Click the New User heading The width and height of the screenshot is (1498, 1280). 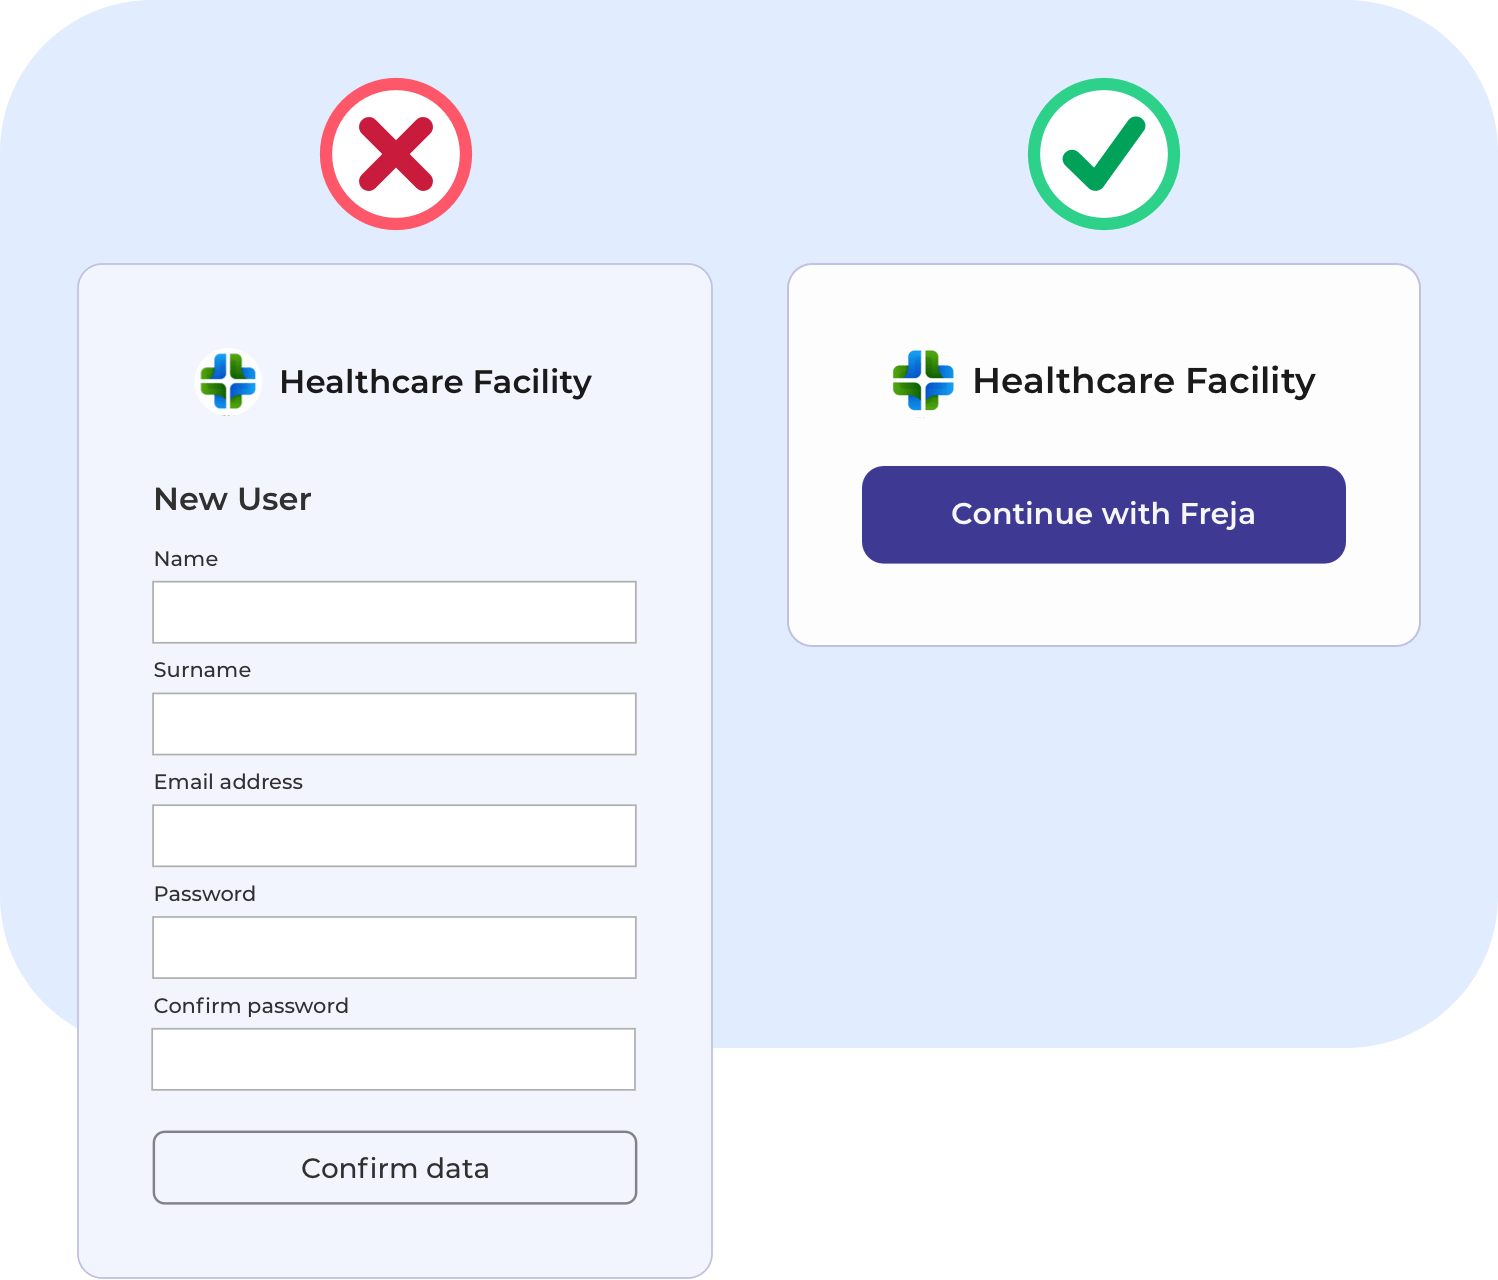tap(232, 499)
